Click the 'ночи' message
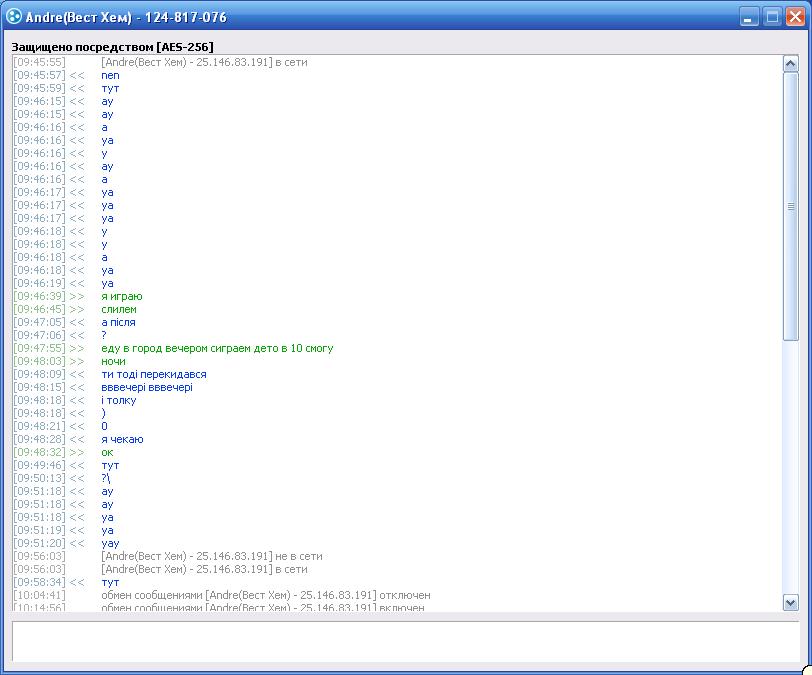 113,362
